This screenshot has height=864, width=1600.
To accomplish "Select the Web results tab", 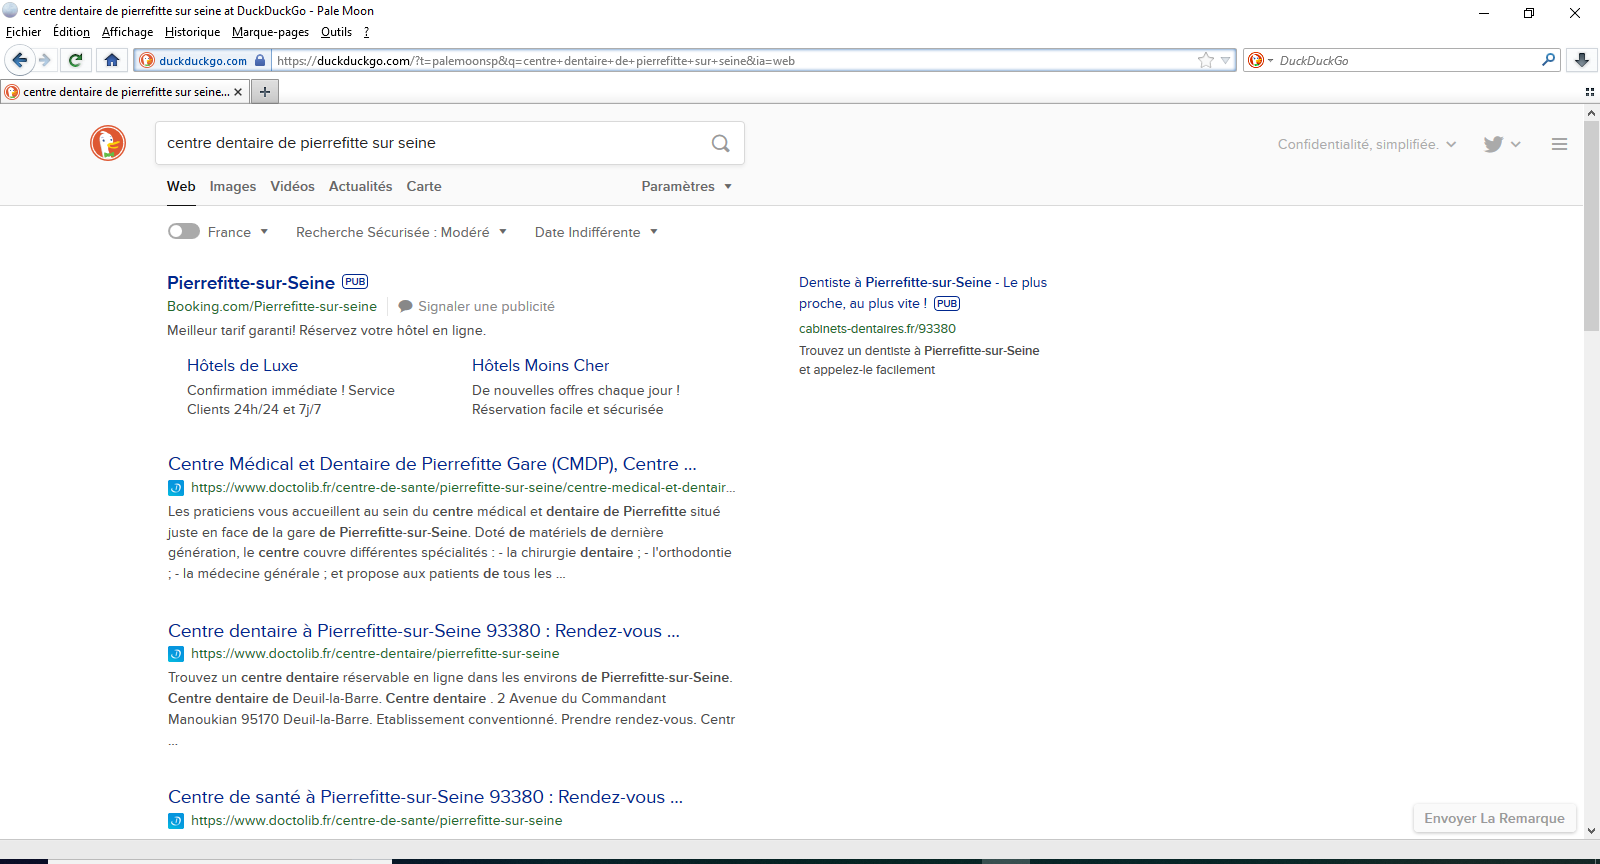I will coord(181,186).
